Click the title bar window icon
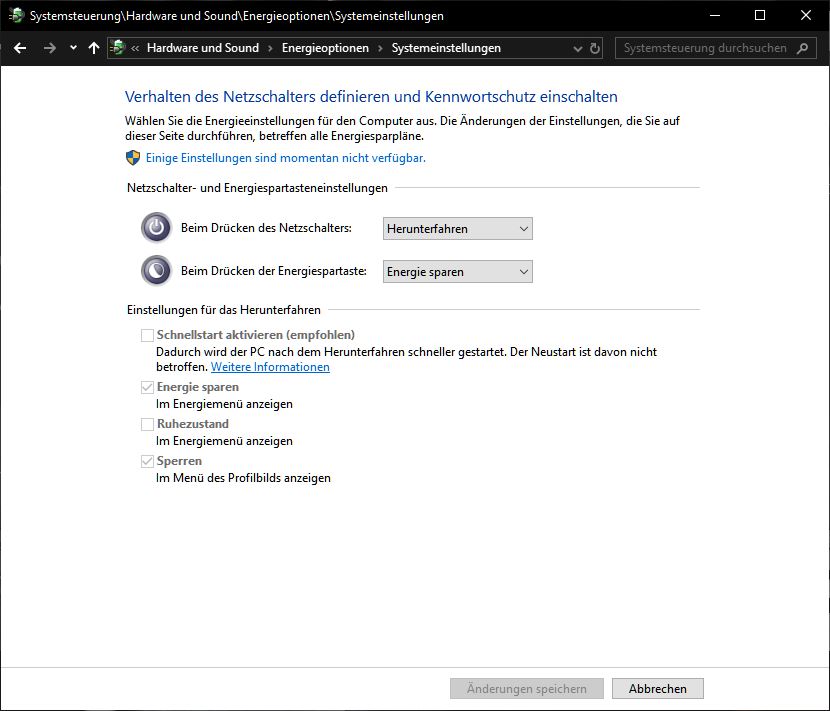The image size is (830, 711). 16,16
